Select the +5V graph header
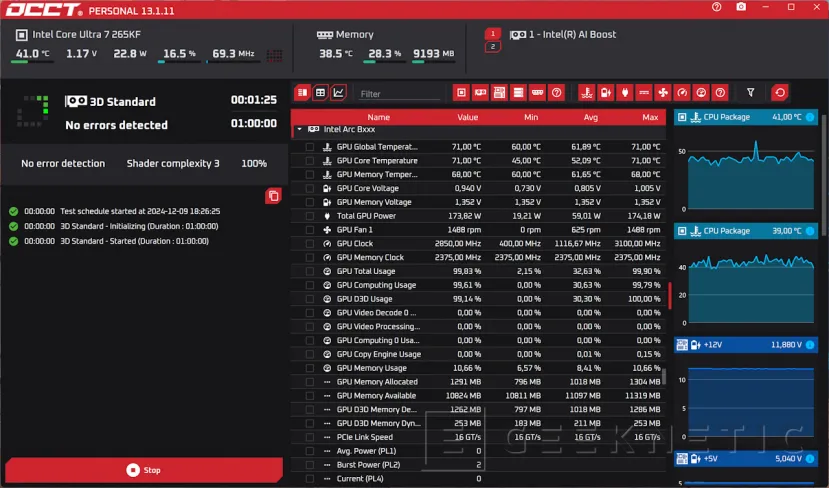 pos(745,458)
